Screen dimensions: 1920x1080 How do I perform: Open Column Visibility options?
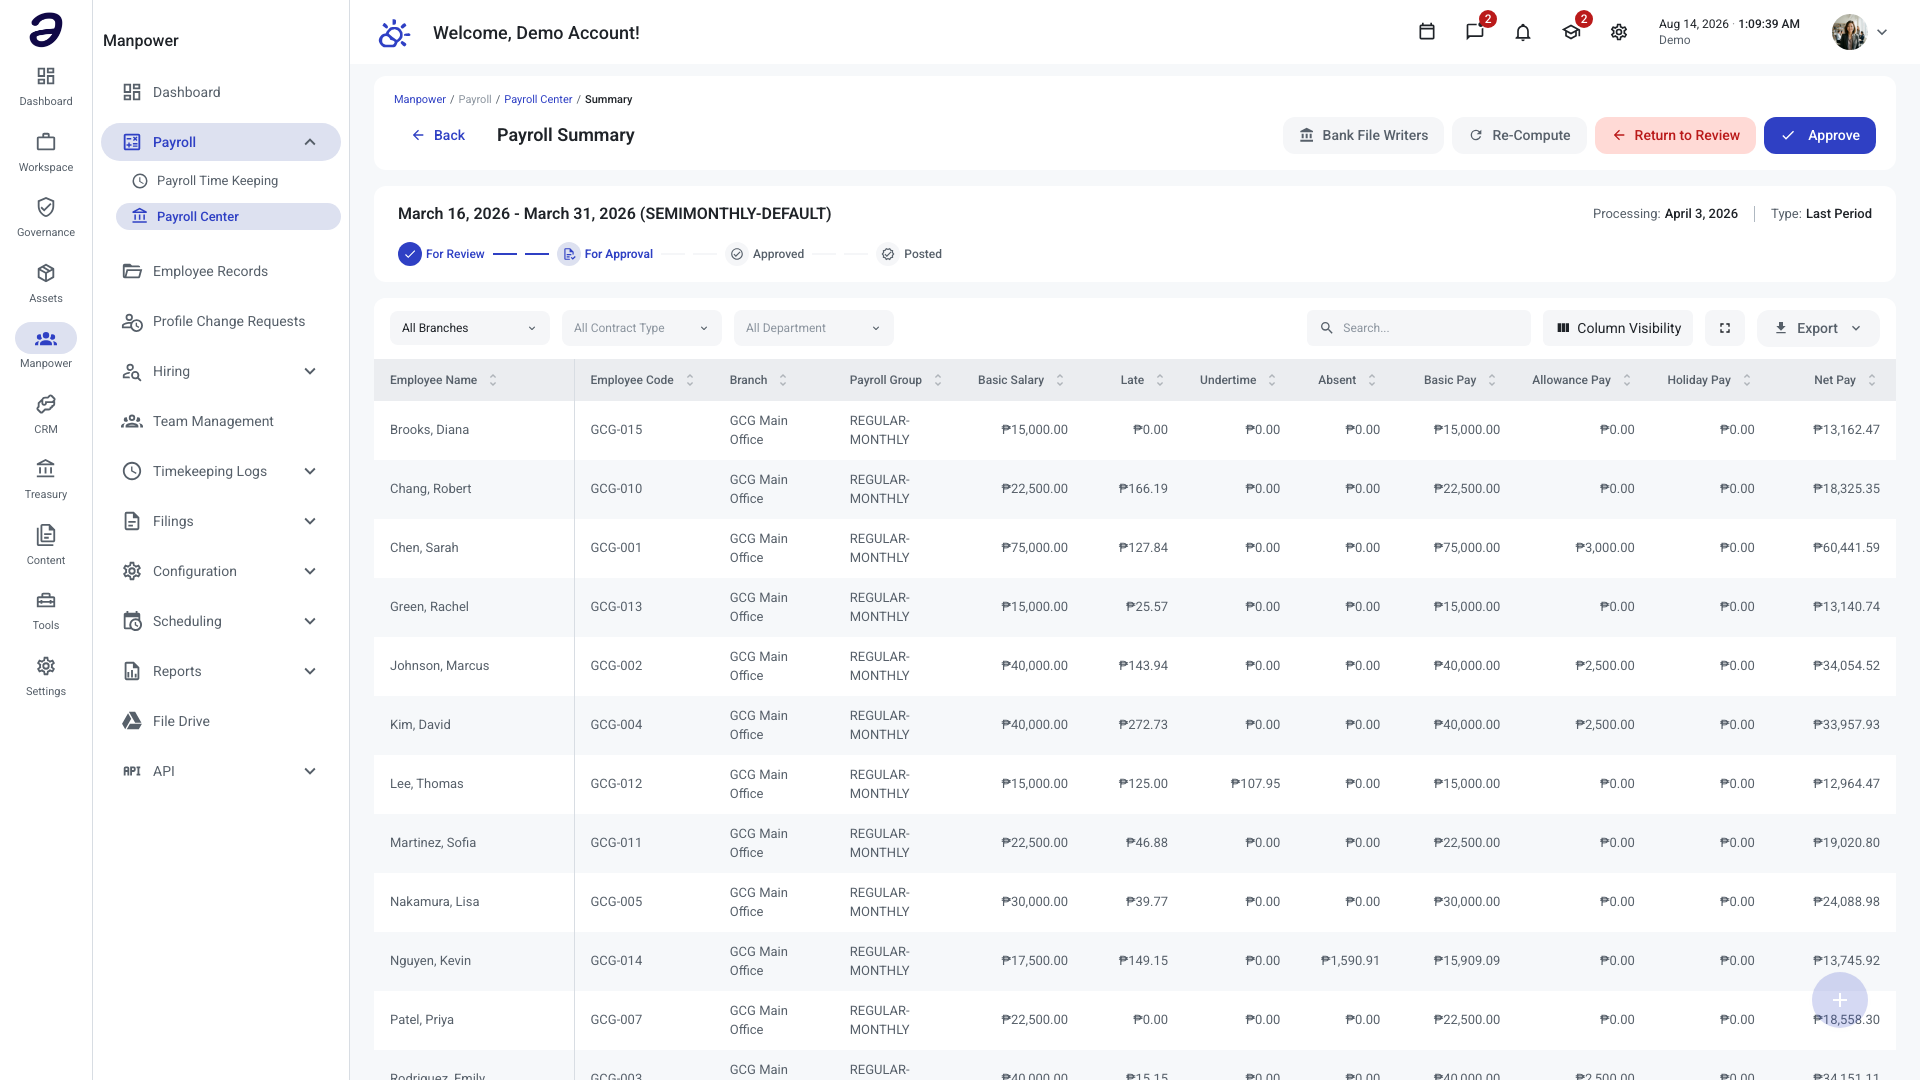(x=1618, y=328)
